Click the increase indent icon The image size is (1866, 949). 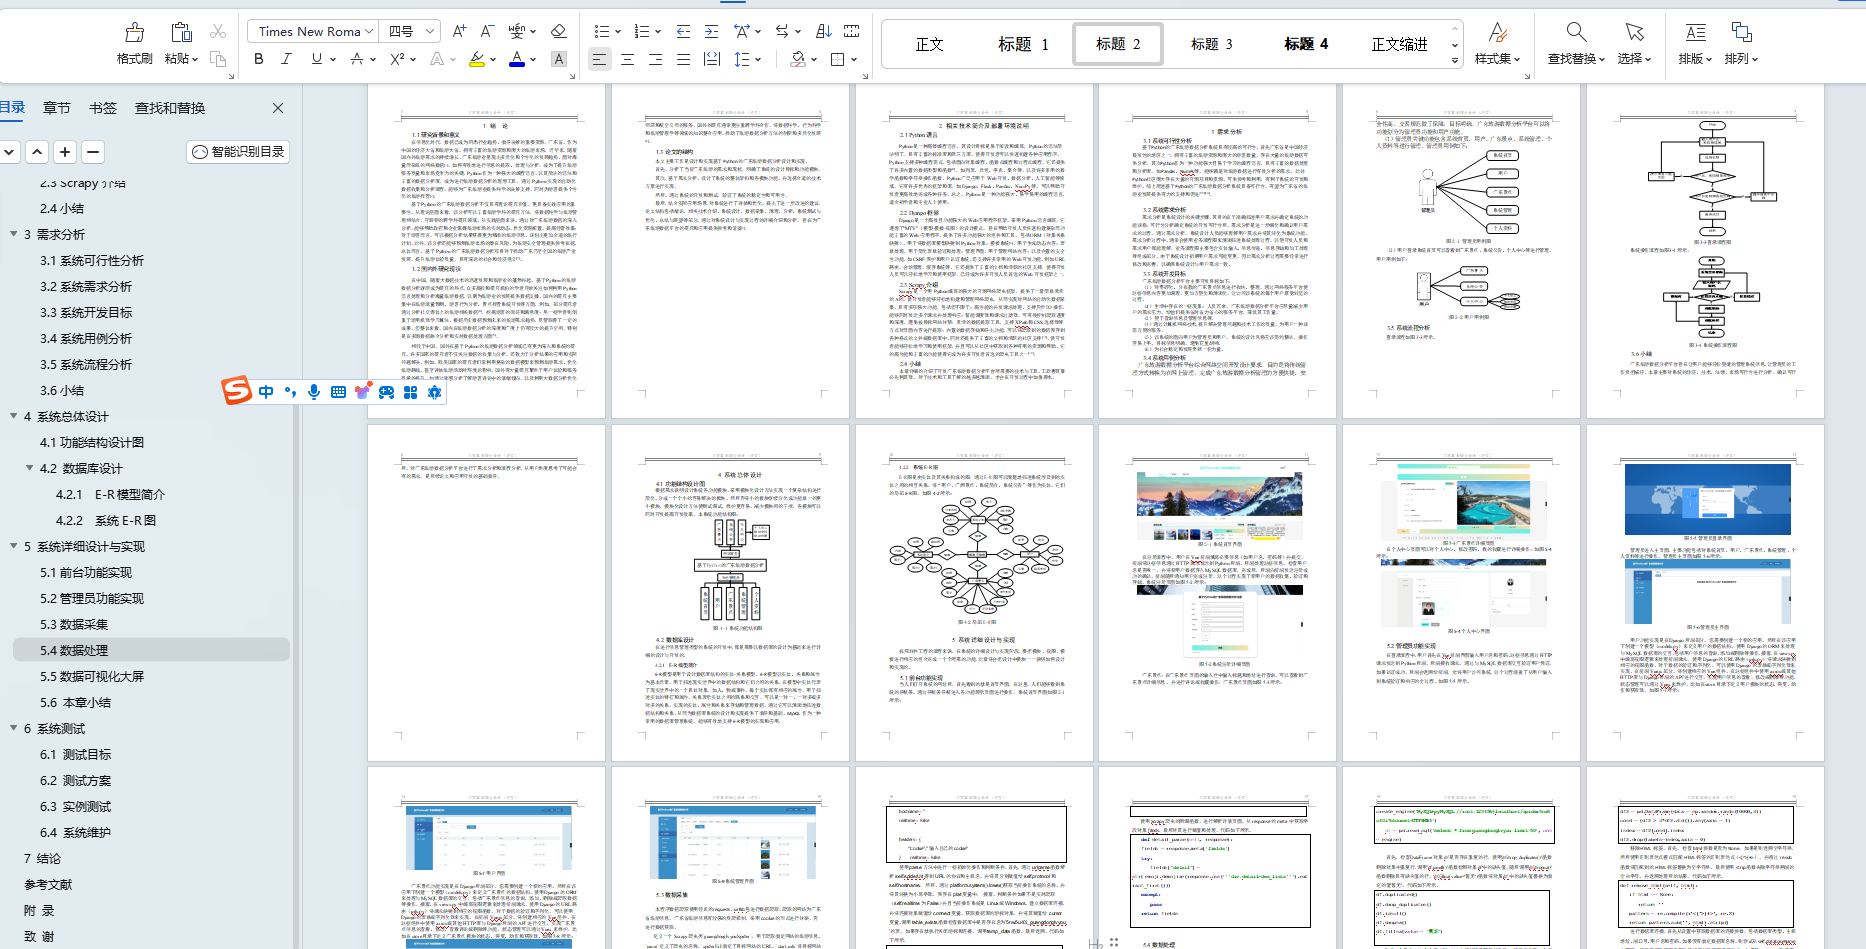(x=711, y=31)
